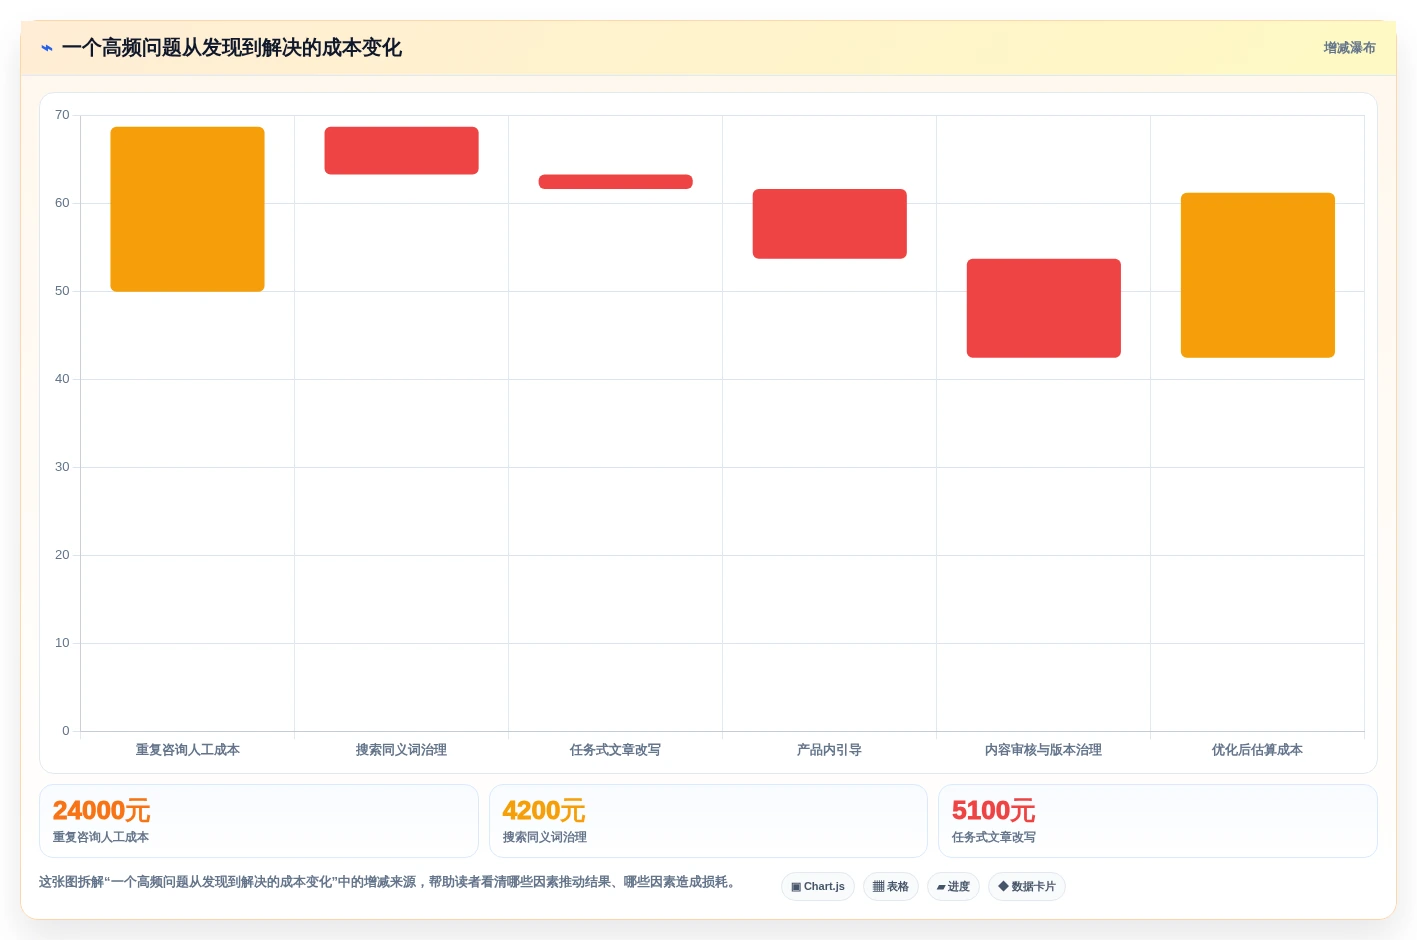Click y-axis value 40
Image resolution: width=1417 pixels, height=940 pixels.
(x=62, y=379)
